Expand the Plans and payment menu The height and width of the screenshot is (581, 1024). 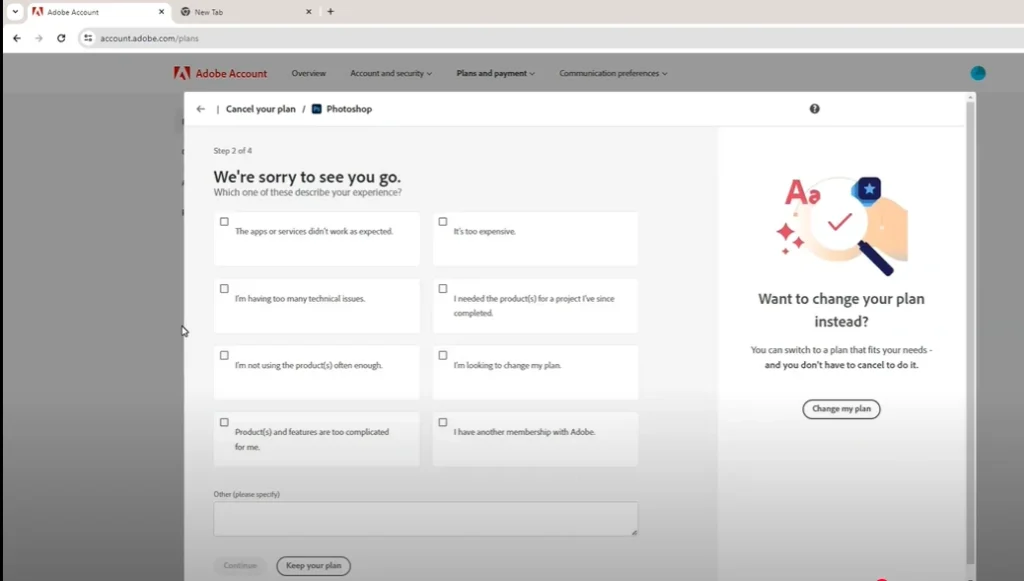click(495, 73)
